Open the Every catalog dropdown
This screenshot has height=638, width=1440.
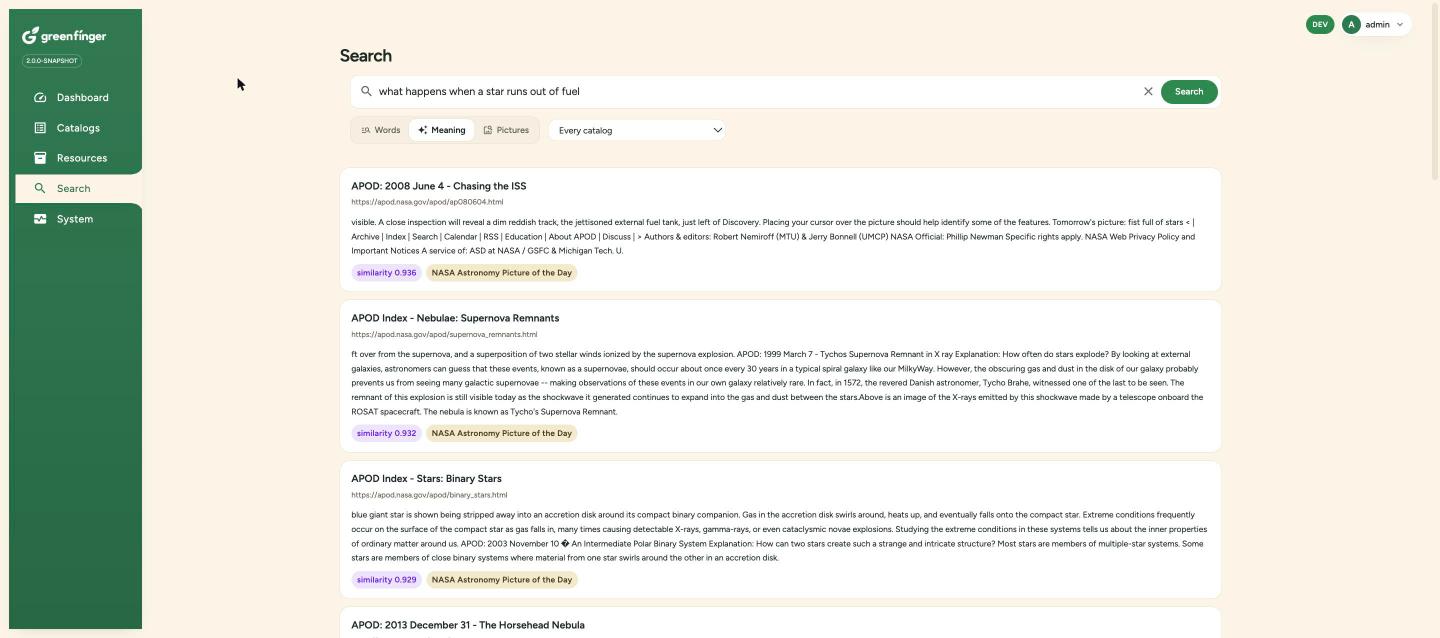coord(637,130)
